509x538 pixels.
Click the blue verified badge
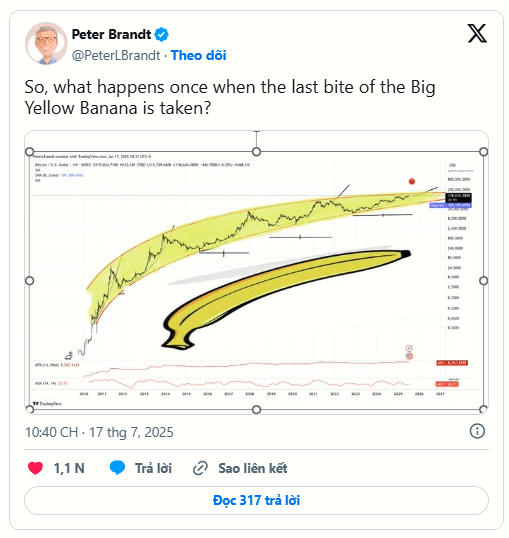pyautogui.click(x=161, y=35)
